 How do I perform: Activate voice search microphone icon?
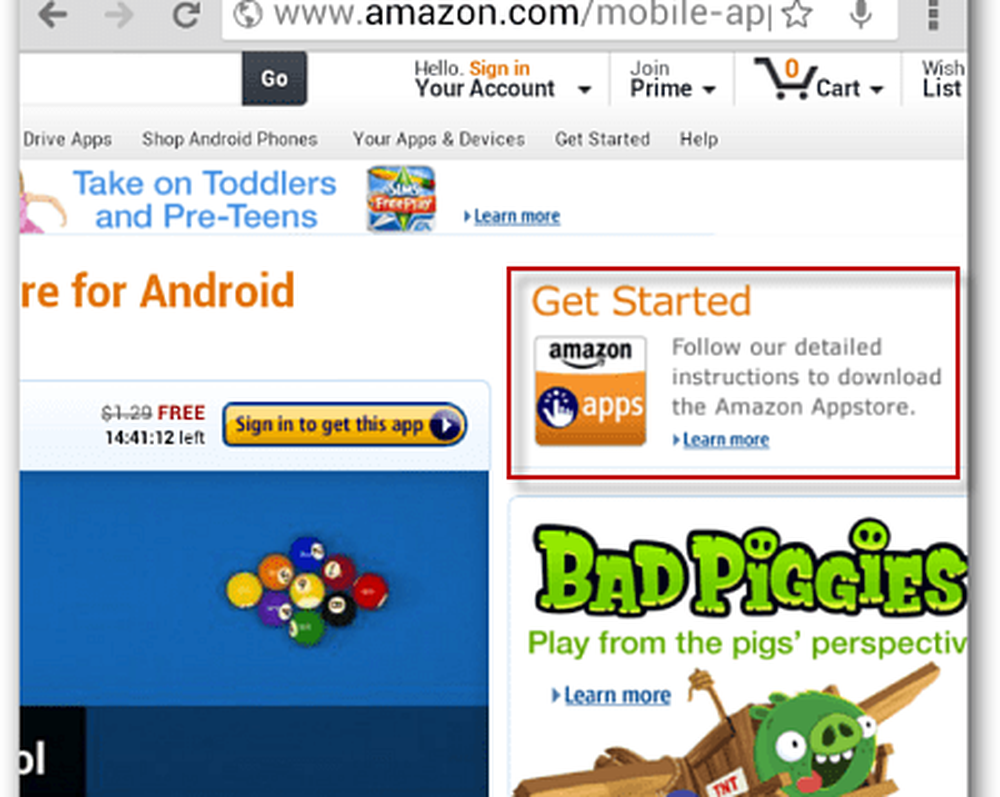pyautogui.click(x=861, y=14)
